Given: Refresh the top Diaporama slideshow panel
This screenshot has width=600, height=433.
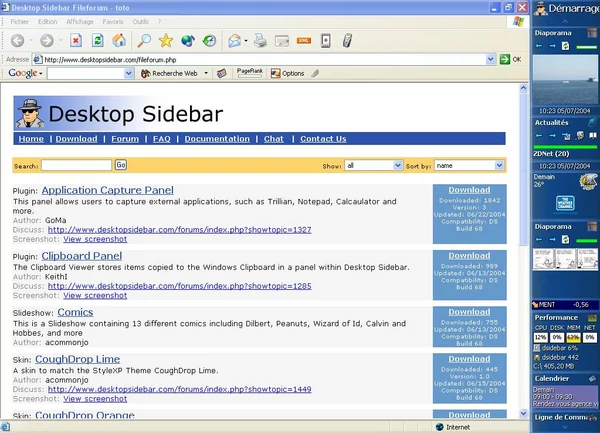Looking at the screenshot, I should 565,46.
